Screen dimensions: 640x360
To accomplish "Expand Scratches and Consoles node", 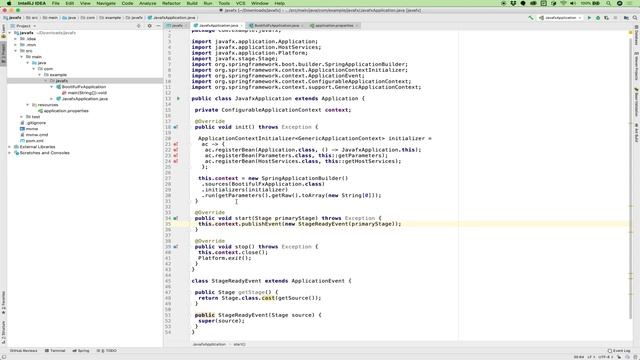I will (x=10, y=153).
